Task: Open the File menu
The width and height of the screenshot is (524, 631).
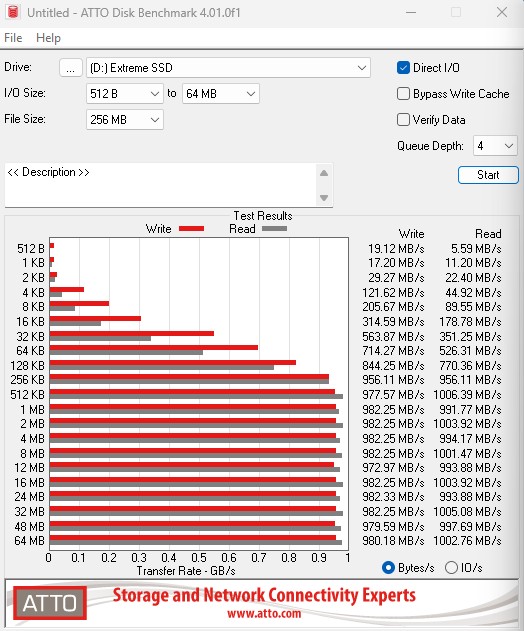Action: (x=13, y=38)
